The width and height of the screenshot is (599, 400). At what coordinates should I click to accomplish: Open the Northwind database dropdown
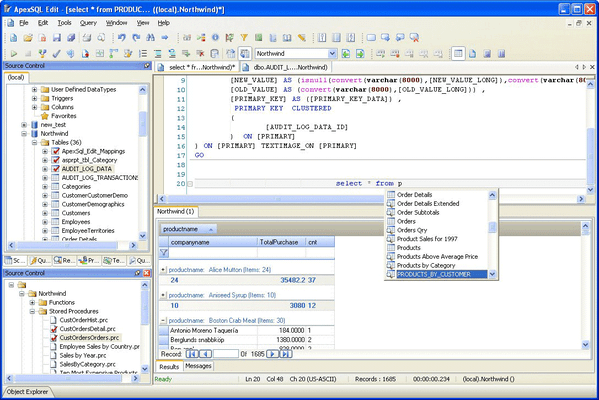(332, 54)
